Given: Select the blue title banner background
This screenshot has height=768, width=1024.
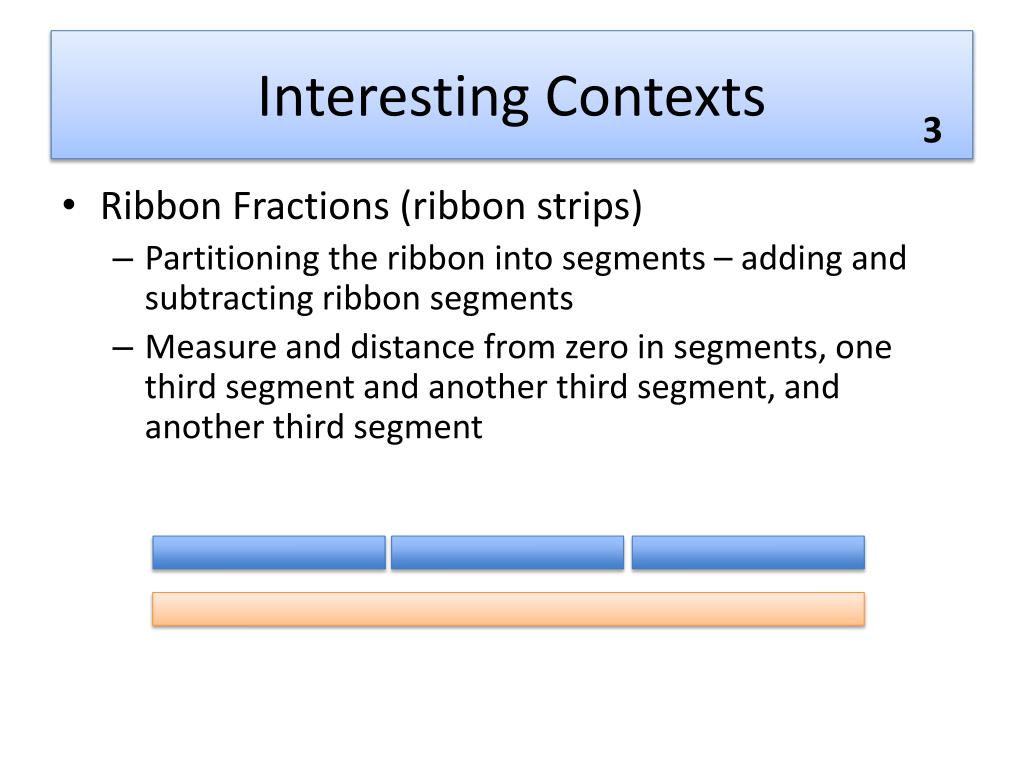Looking at the screenshot, I should 511,94.
